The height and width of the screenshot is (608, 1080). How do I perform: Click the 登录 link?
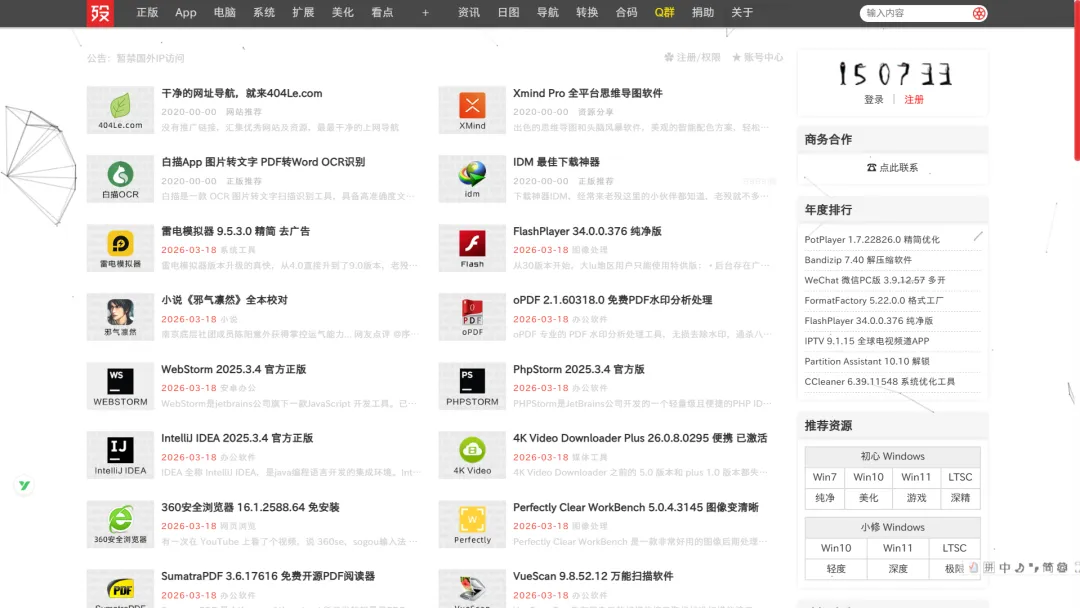point(873,100)
